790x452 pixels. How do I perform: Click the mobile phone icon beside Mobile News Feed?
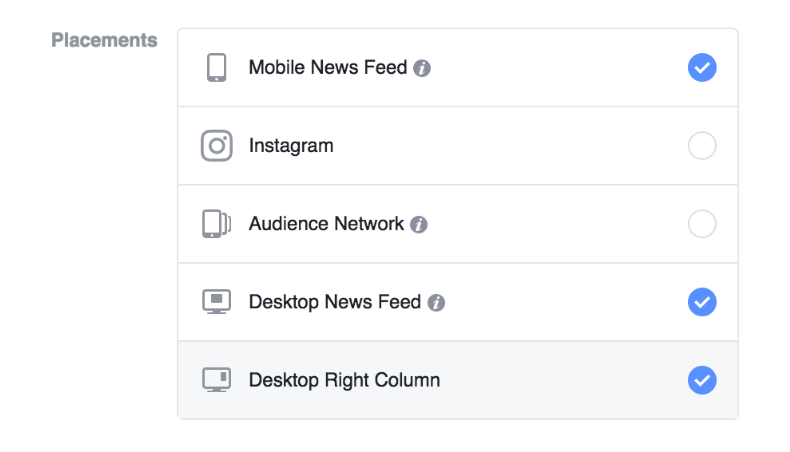(x=216, y=68)
